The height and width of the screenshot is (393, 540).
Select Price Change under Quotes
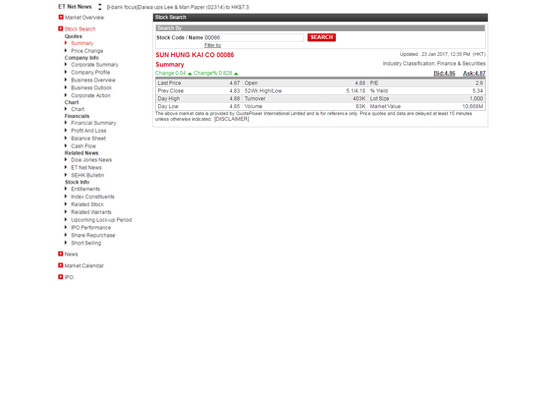[x=87, y=51]
